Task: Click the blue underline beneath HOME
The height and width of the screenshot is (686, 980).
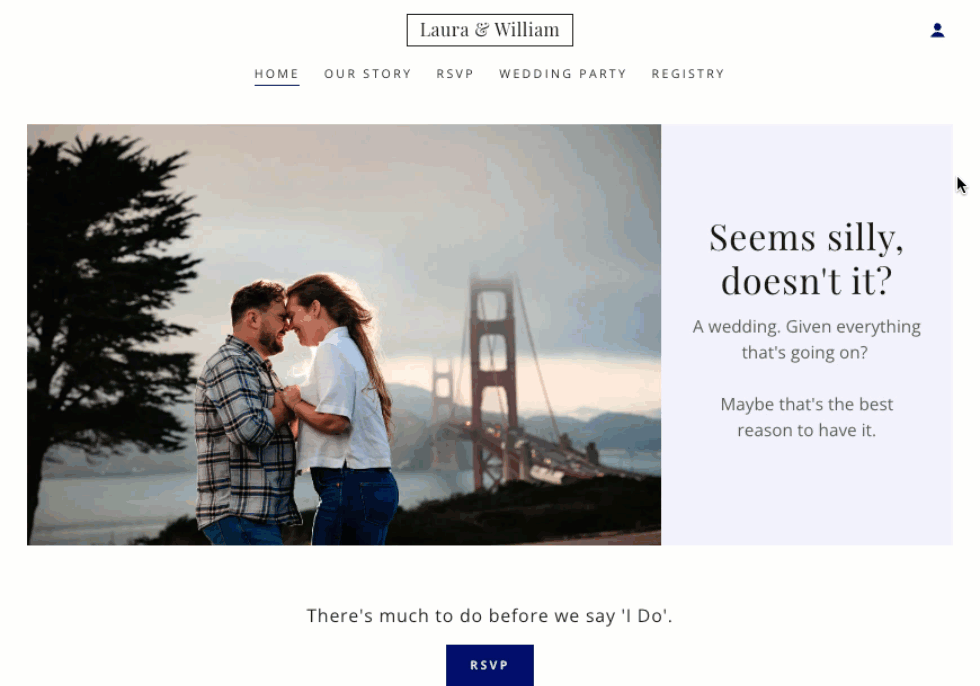Action: pos(276,84)
